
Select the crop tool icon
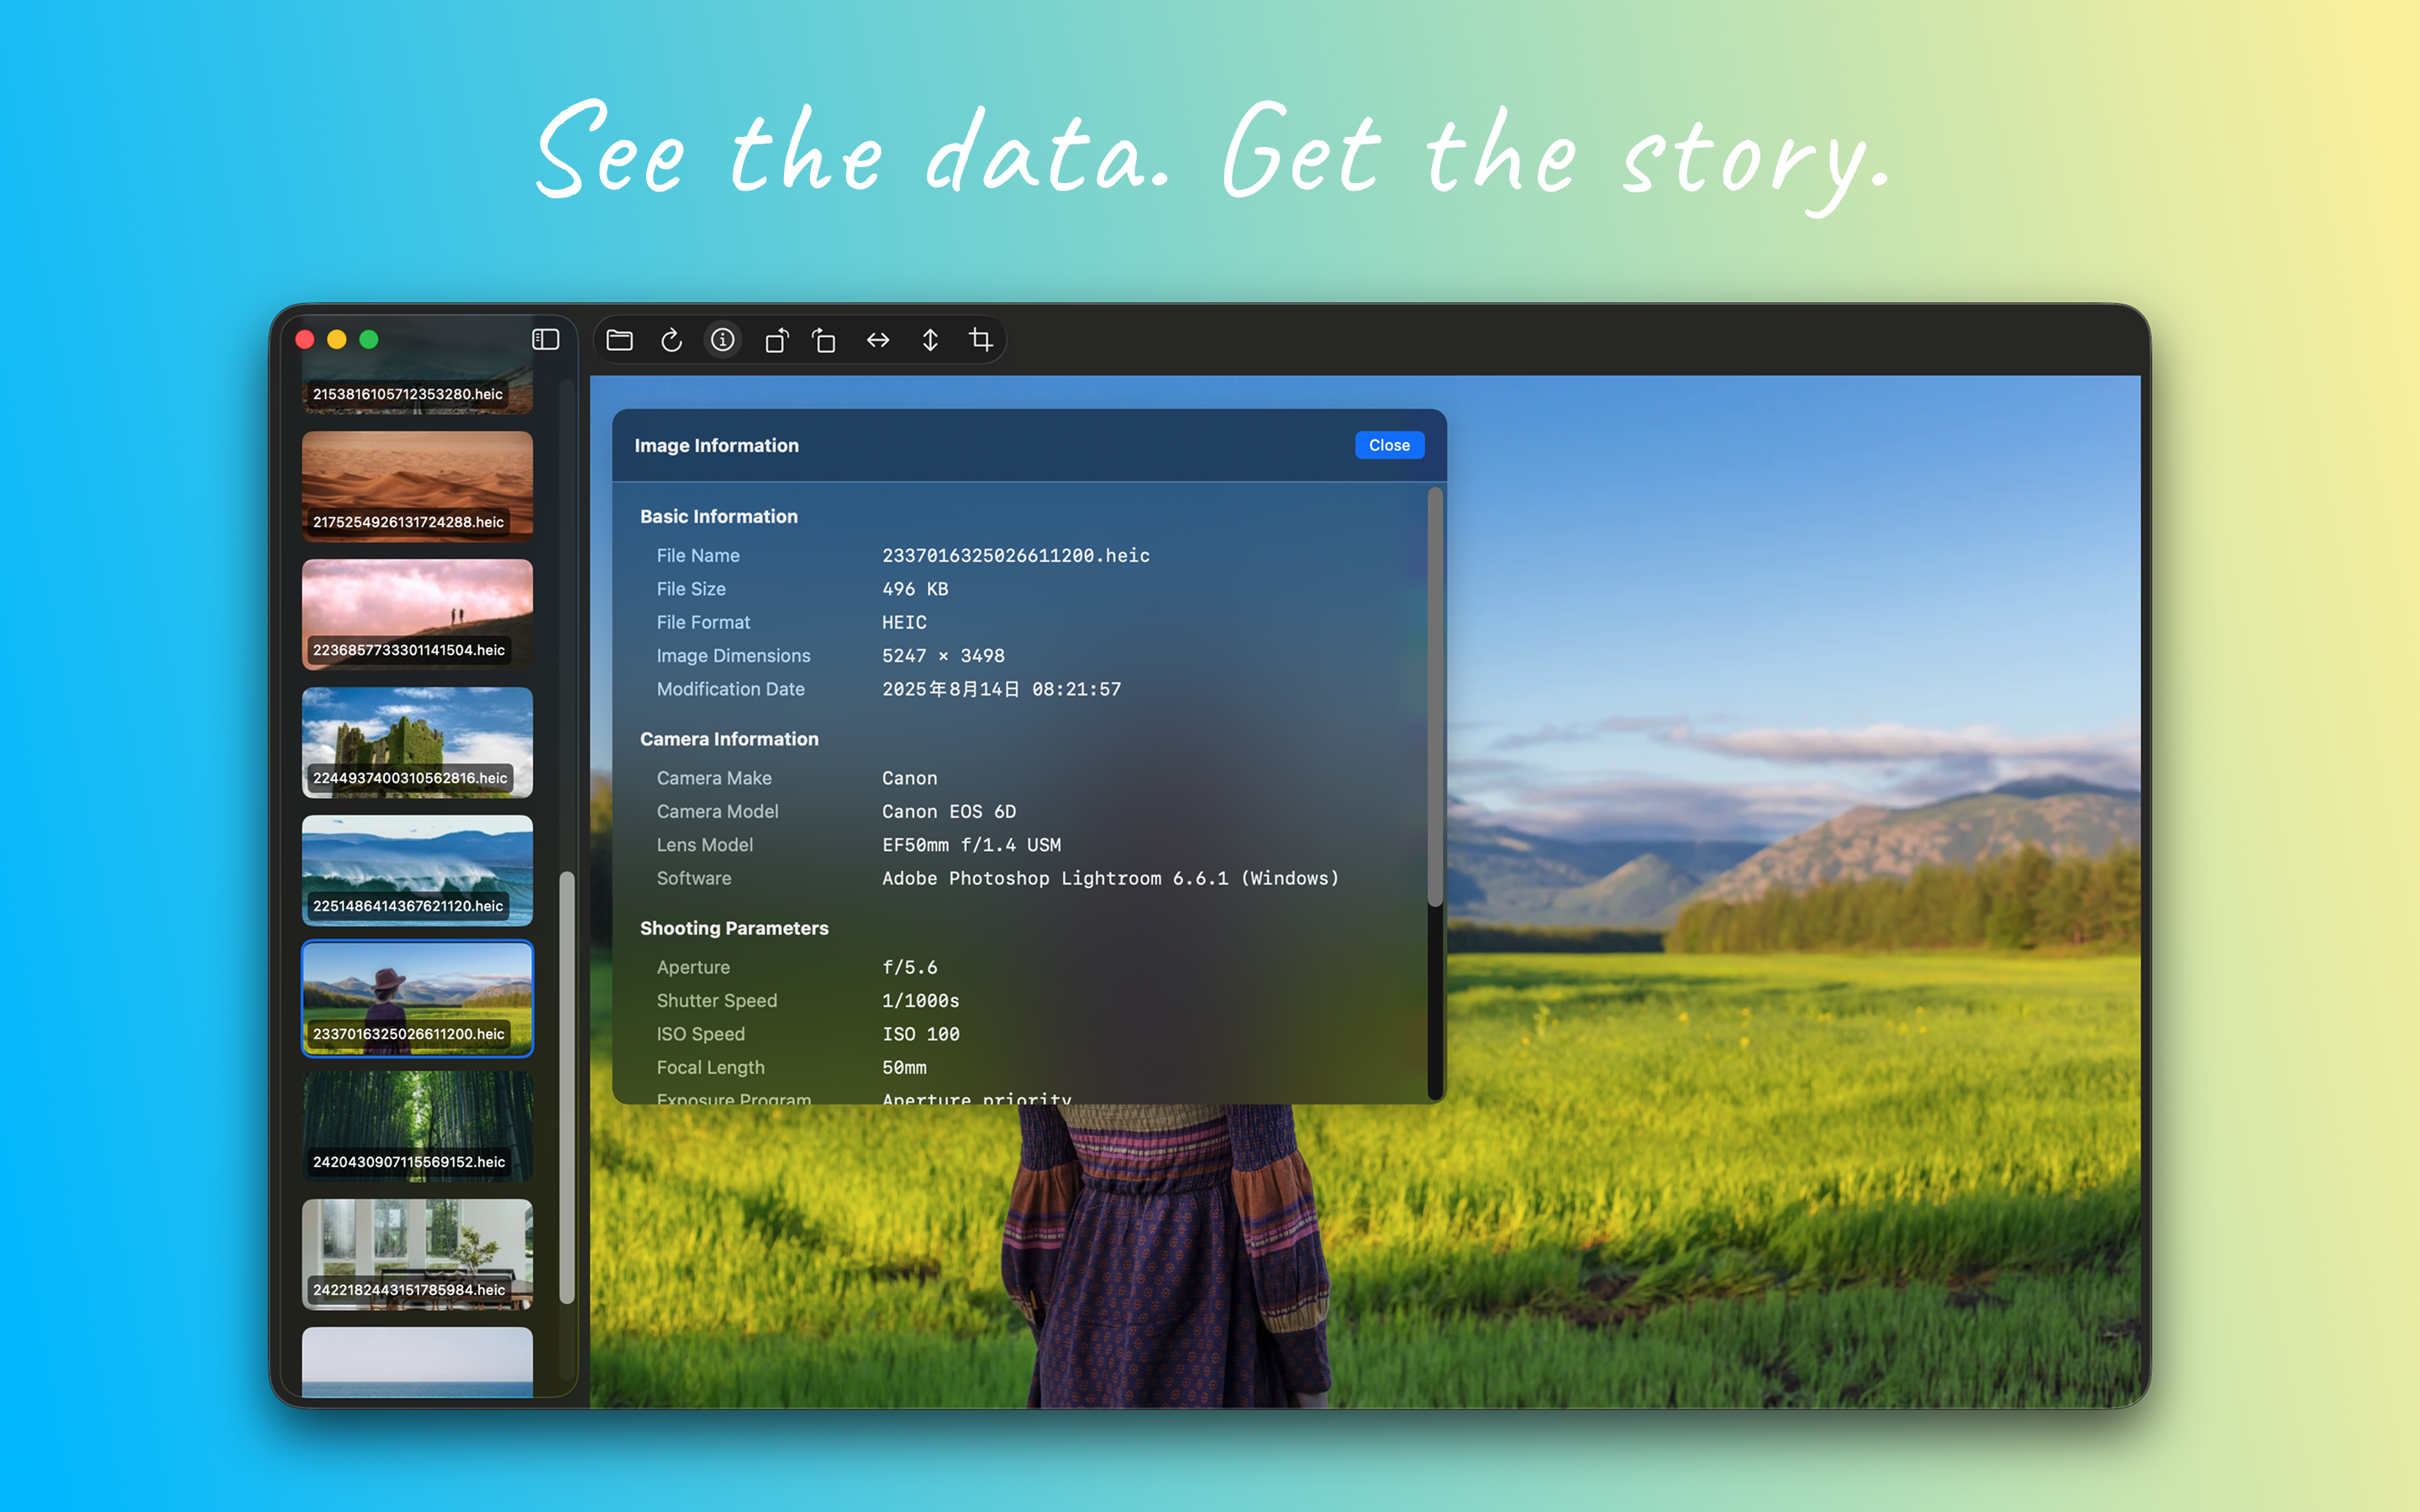click(x=981, y=340)
